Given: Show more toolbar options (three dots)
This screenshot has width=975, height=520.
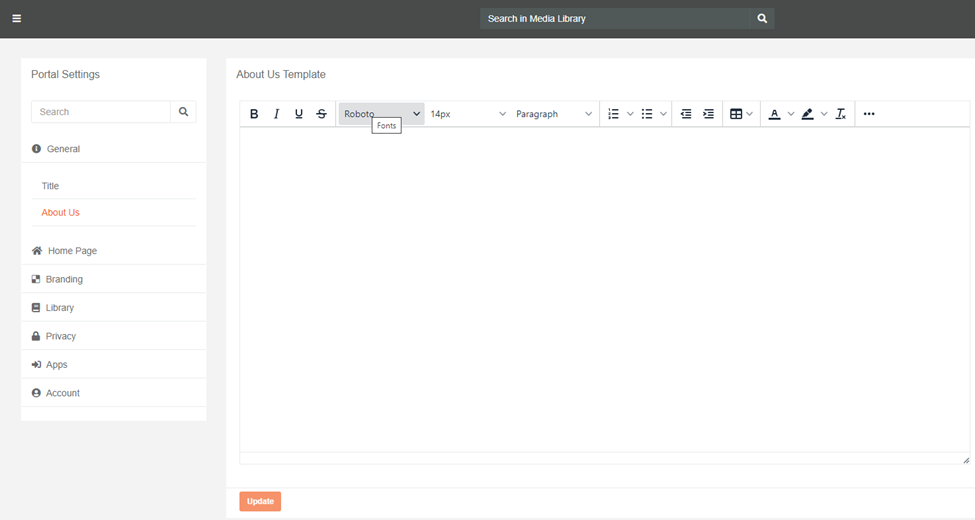Looking at the screenshot, I should click(x=869, y=114).
